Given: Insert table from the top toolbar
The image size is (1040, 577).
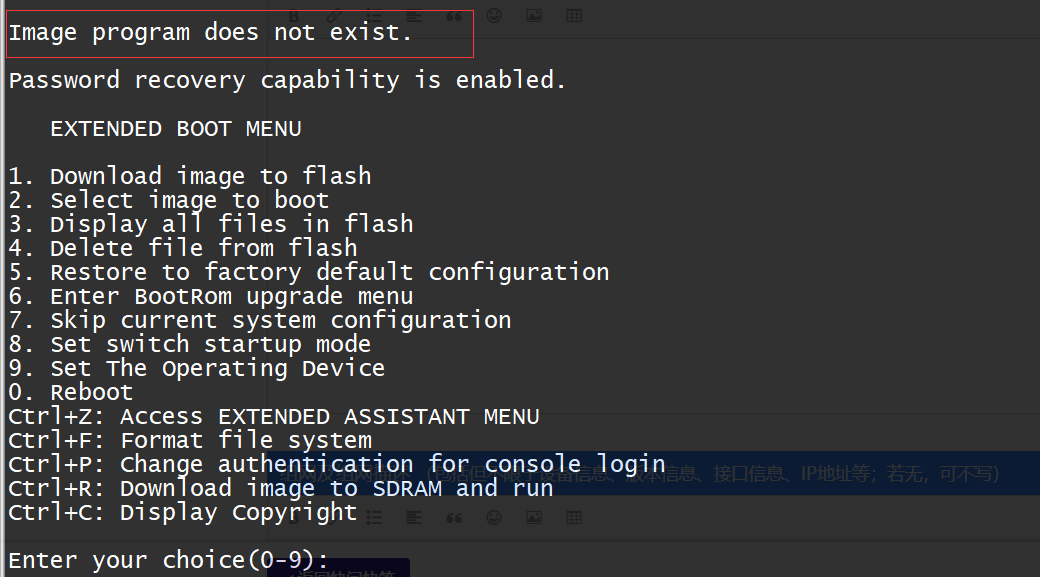Looking at the screenshot, I should point(574,16).
